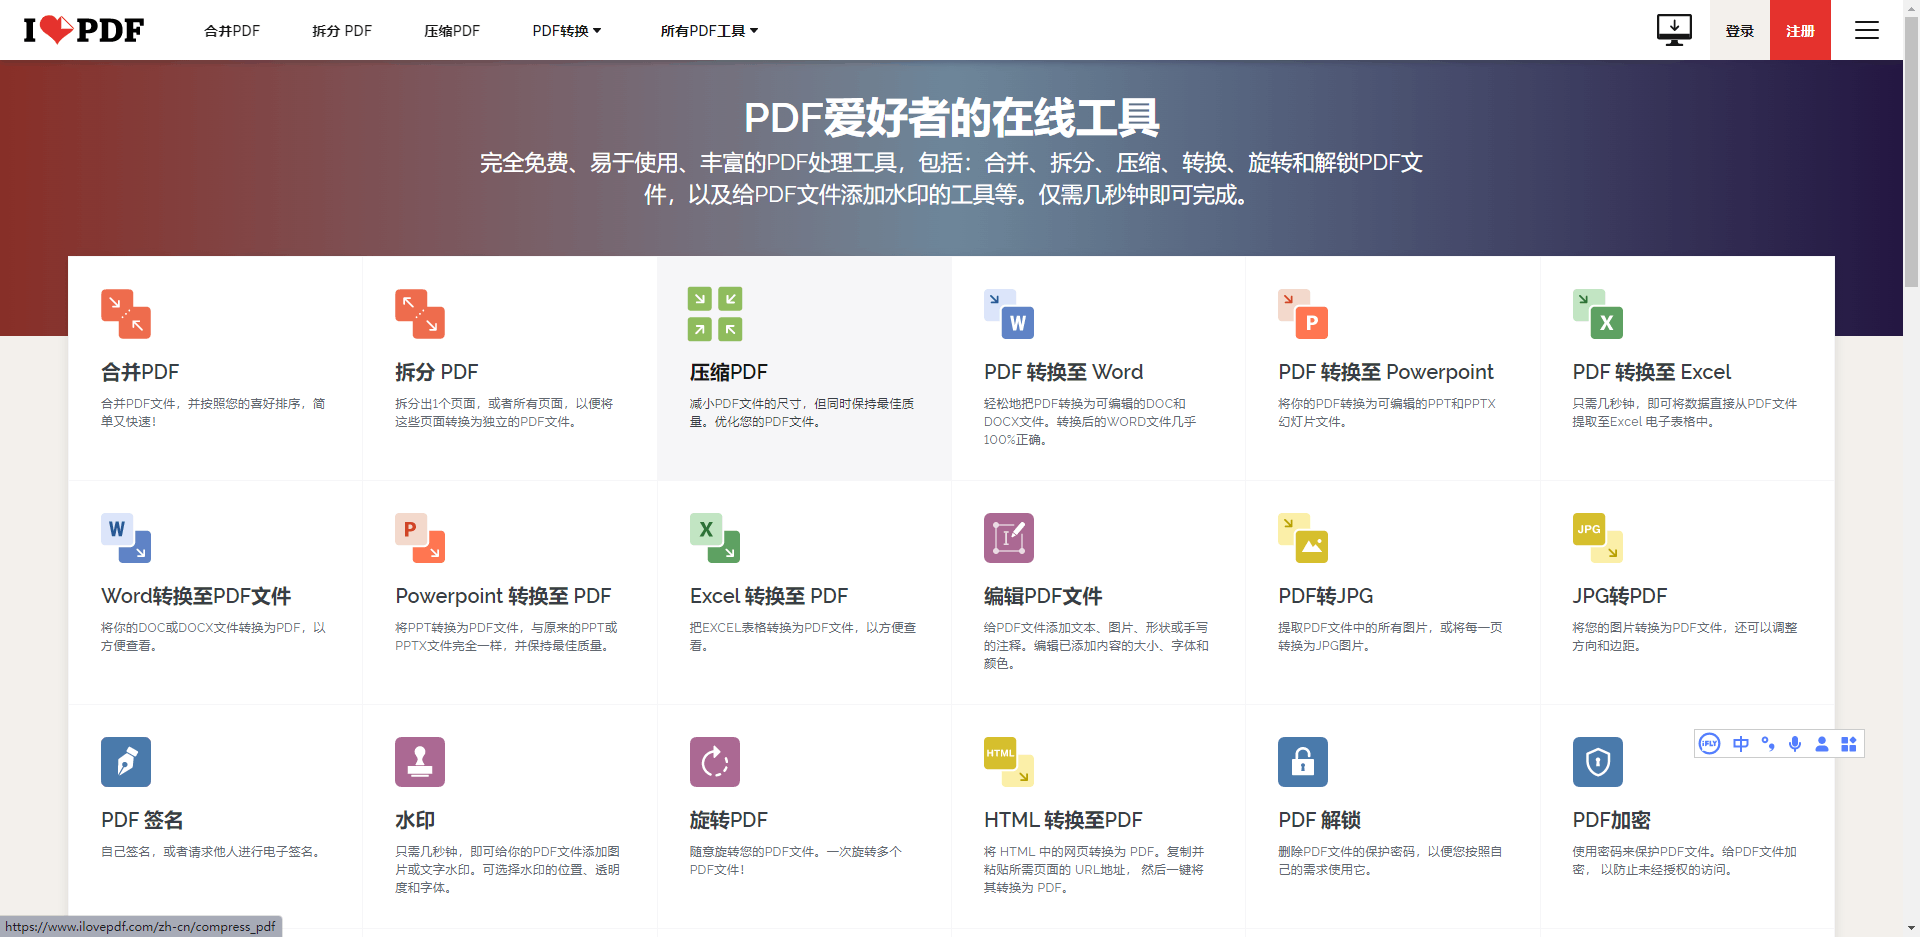This screenshot has width=1920, height=937.
Task: Open the PDF 转换至 Powerpoint icon
Action: 1303,314
